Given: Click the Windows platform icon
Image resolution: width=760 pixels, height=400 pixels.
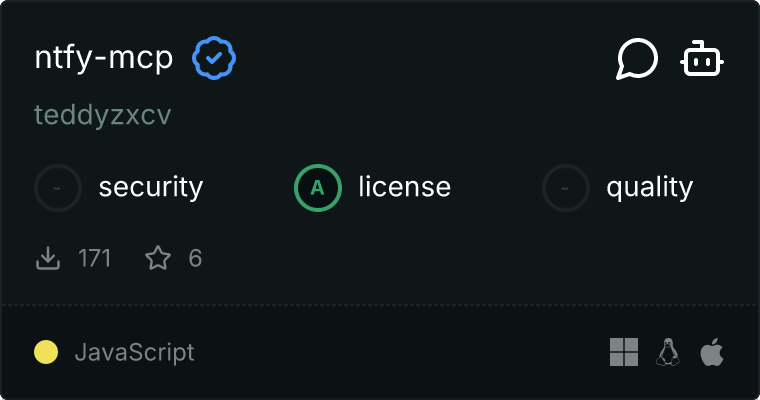Looking at the screenshot, I should 624,352.
